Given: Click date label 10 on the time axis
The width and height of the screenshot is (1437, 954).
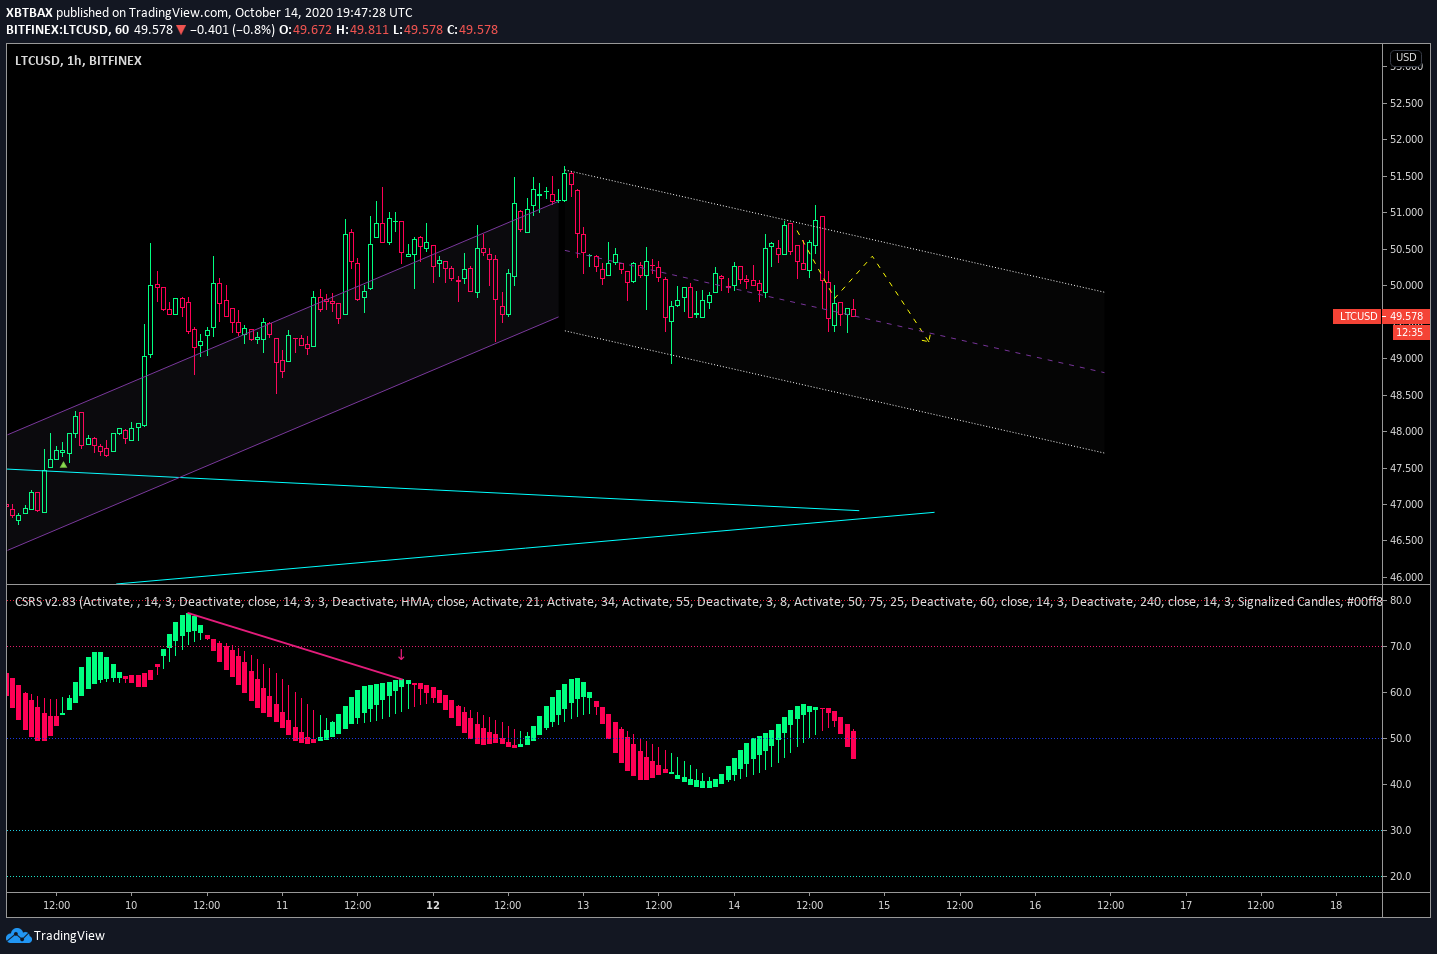Looking at the screenshot, I should [131, 906].
